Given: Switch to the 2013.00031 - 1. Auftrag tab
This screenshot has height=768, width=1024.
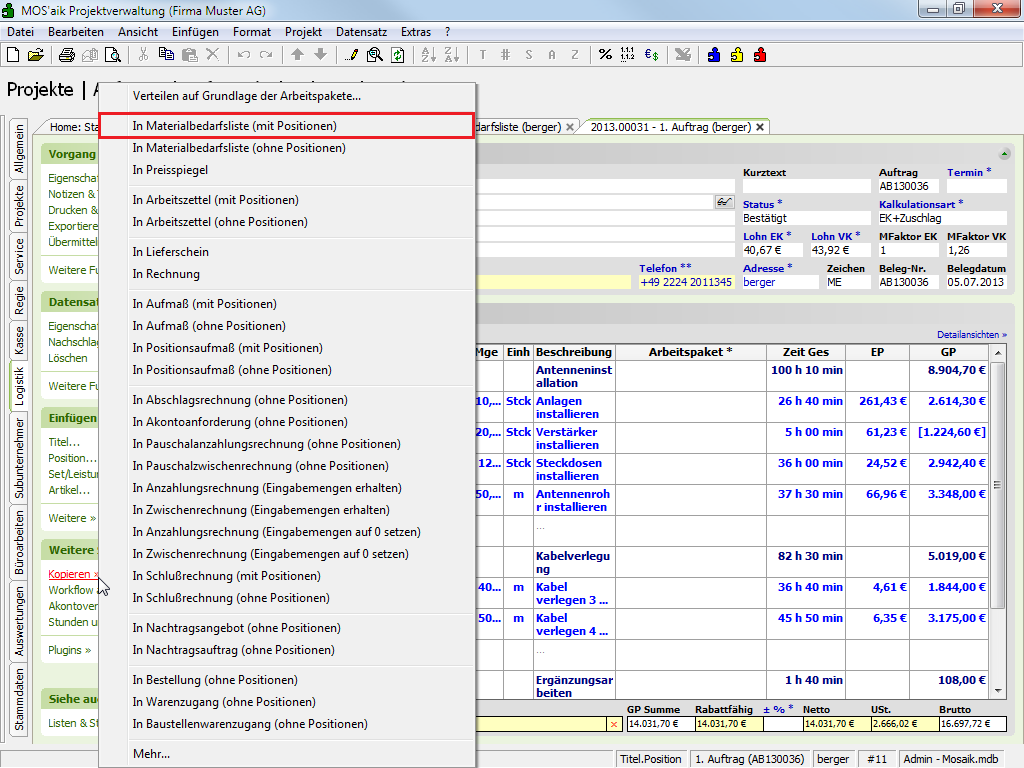Looking at the screenshot, I should [671, 127].
